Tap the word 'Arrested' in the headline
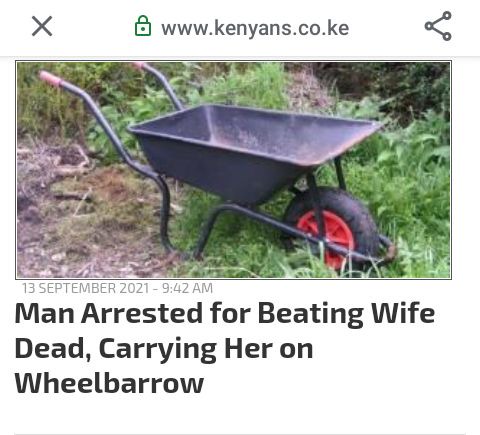 coord(142,313)
